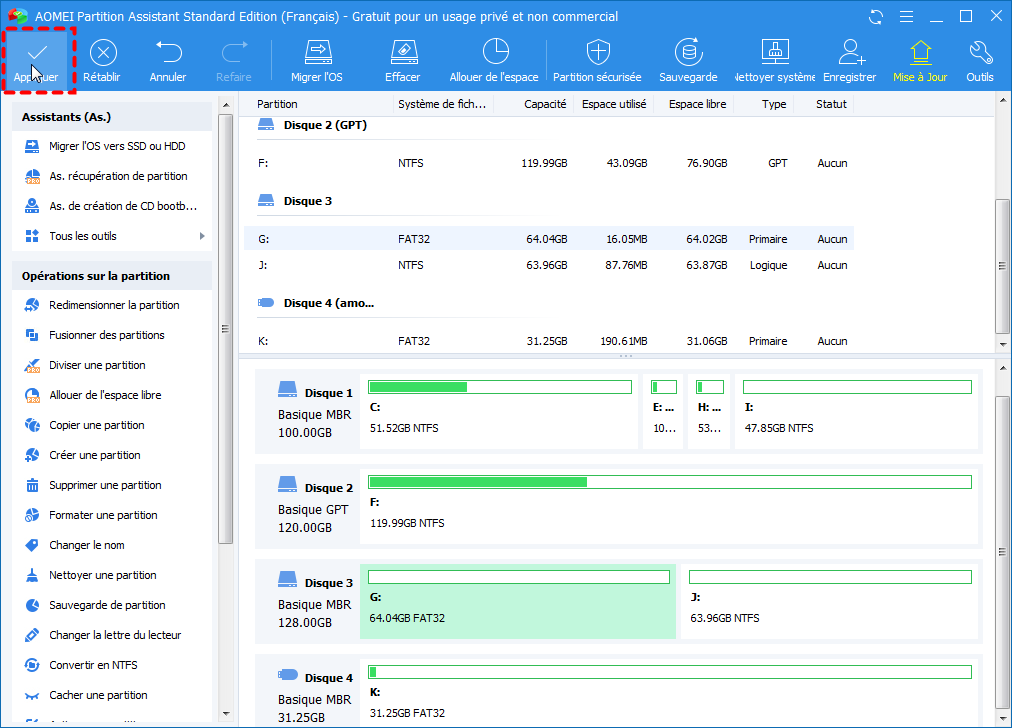Click the Mise à Jour icon
The width and height of the screenshot is (1012, 728).
(919, 58)
